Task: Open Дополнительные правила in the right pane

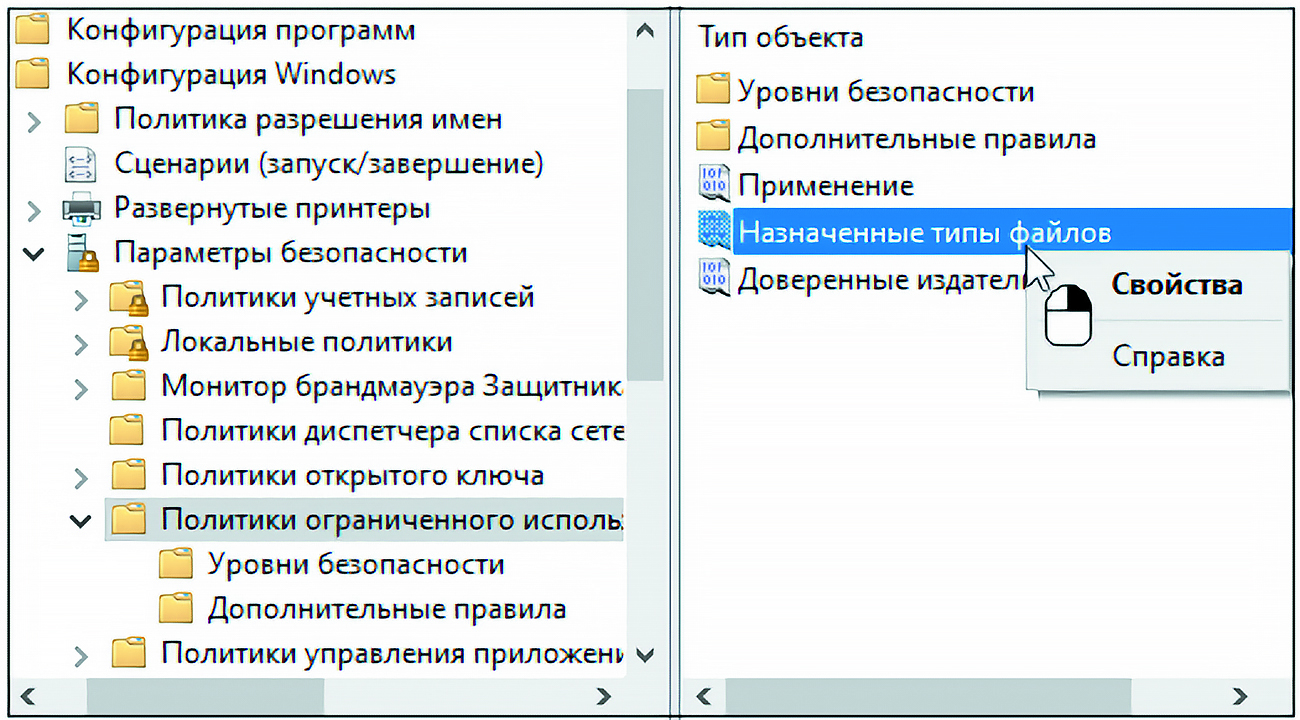Action: [x=916, y=139]
